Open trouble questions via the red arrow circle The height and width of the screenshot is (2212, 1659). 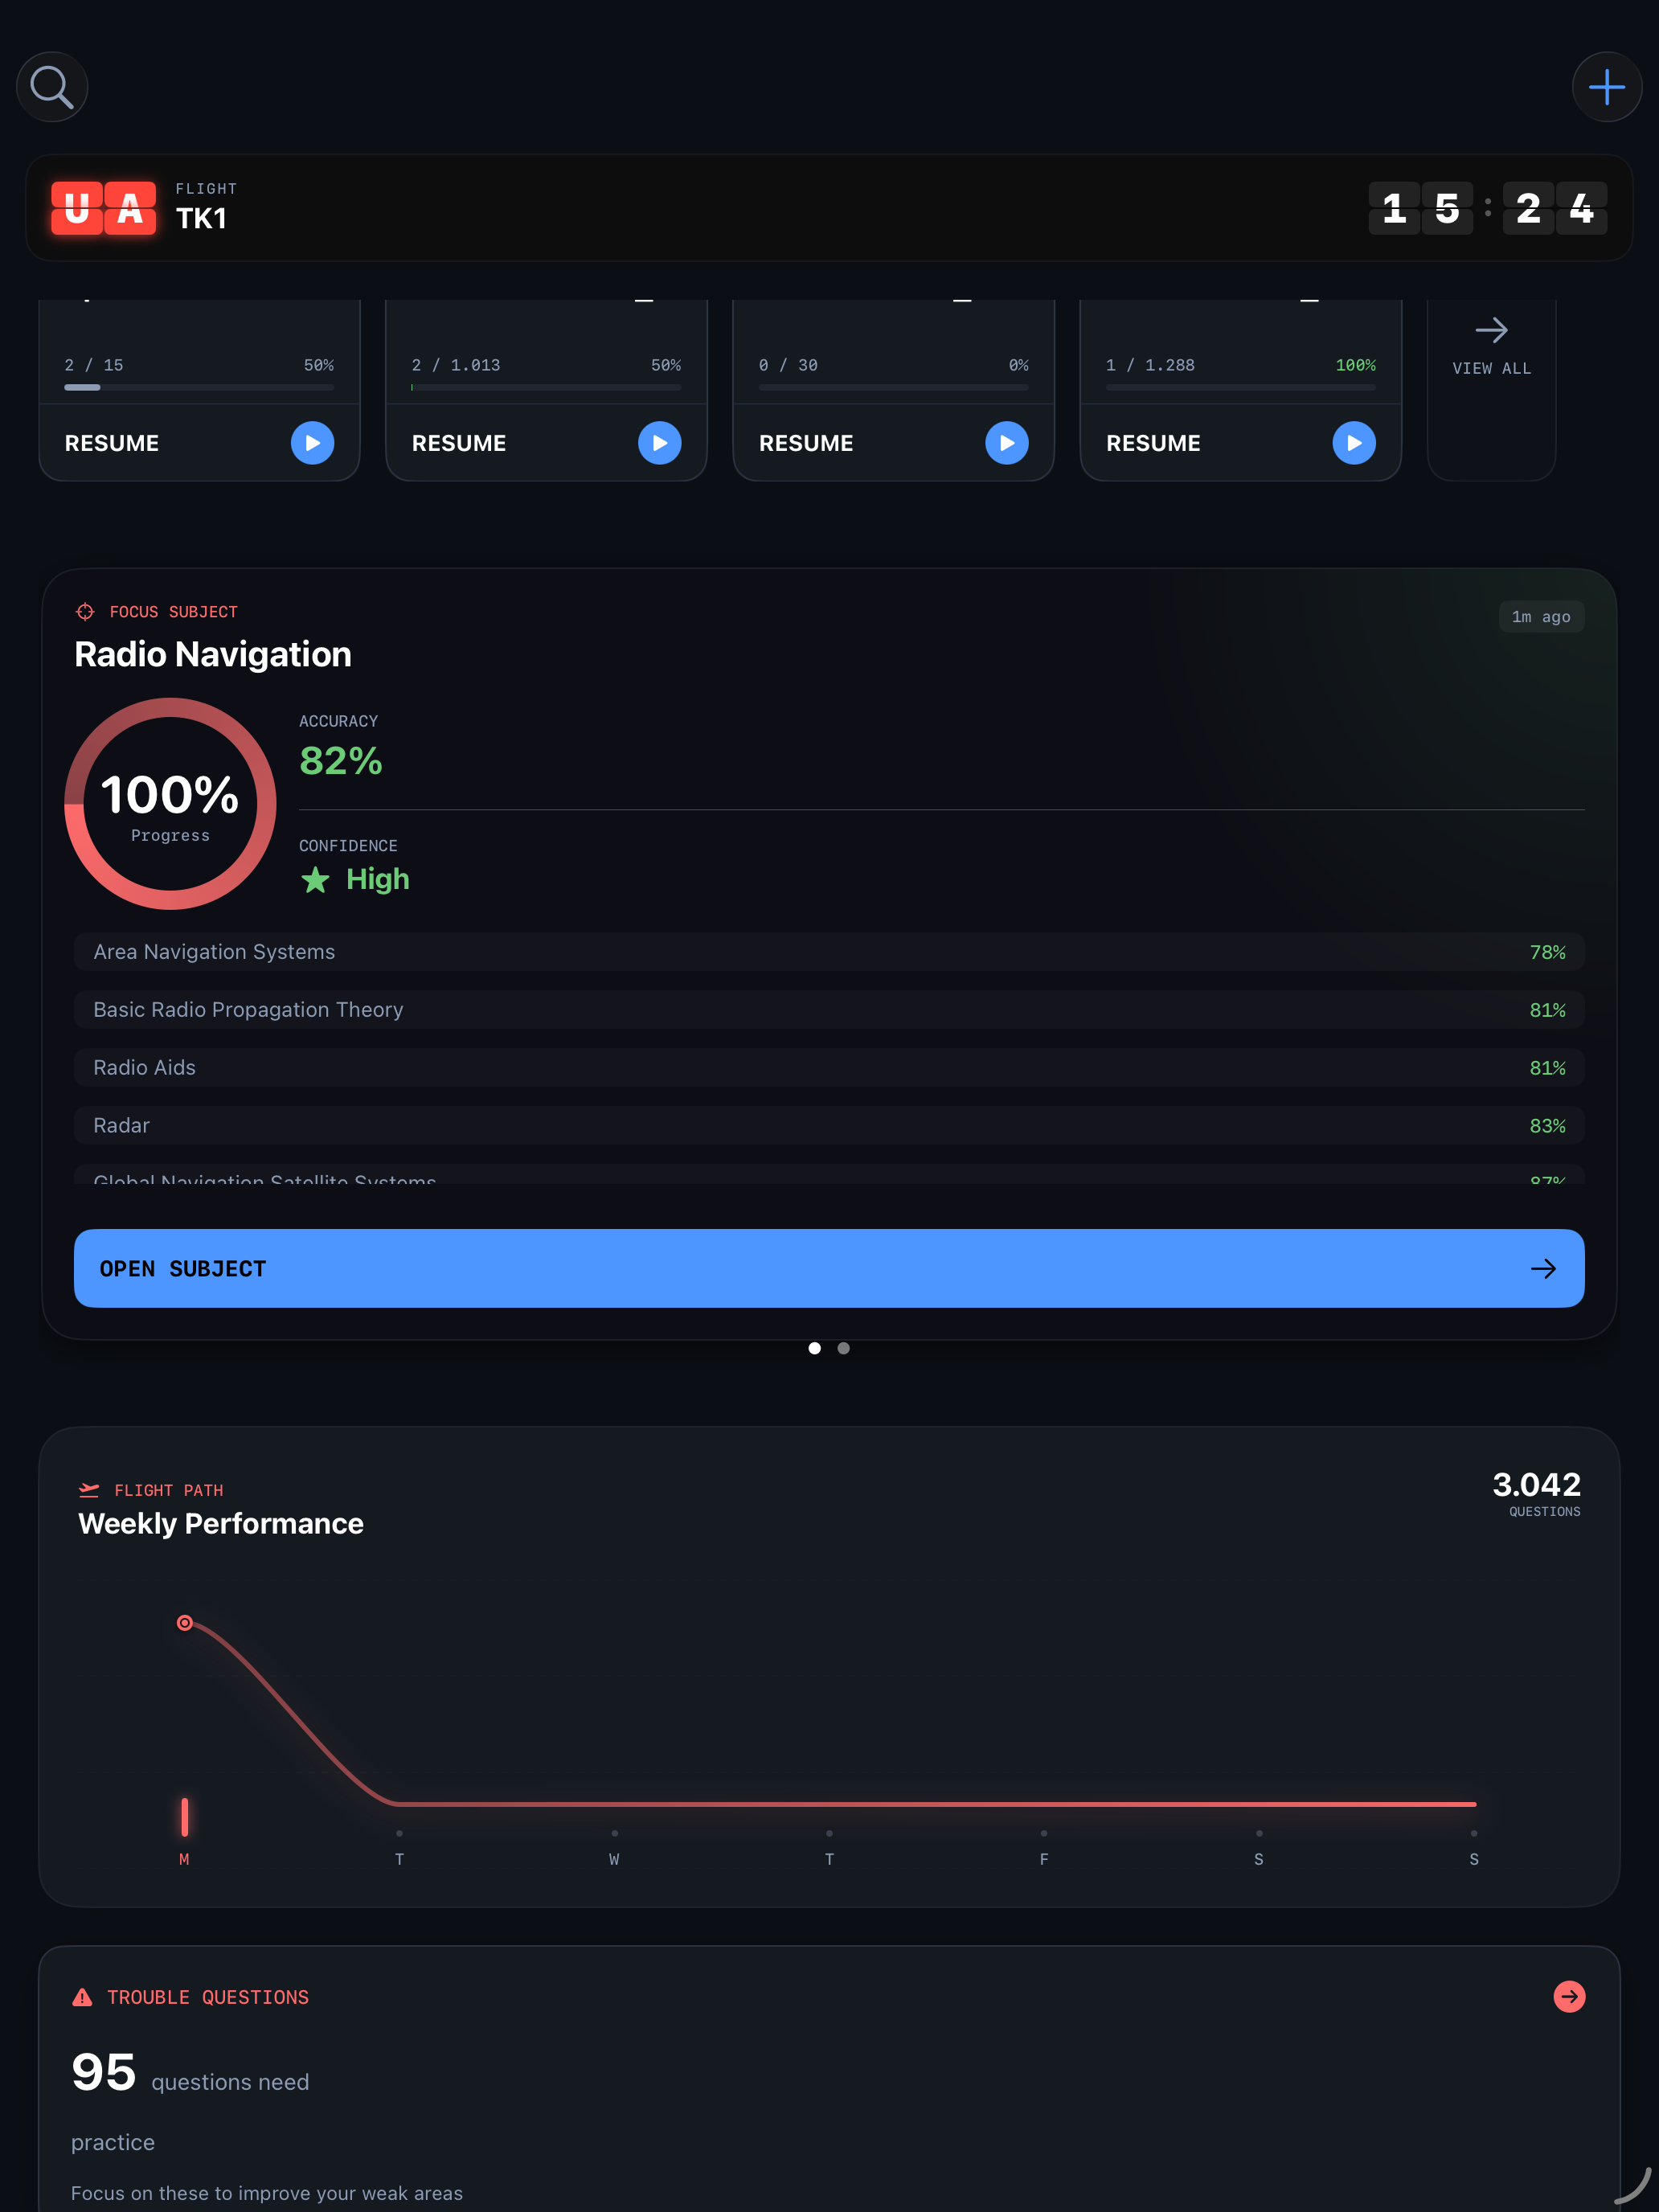click(x=1569, y=1997)
